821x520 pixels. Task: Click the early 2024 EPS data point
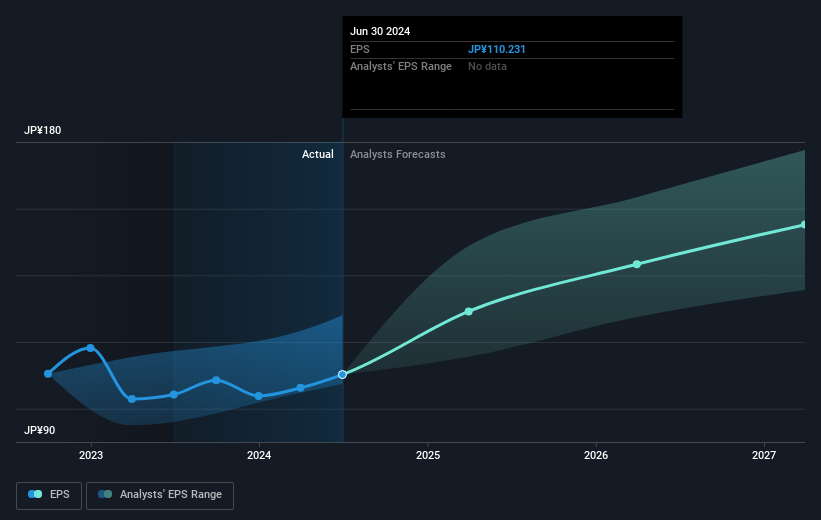(x=259, y=396)
